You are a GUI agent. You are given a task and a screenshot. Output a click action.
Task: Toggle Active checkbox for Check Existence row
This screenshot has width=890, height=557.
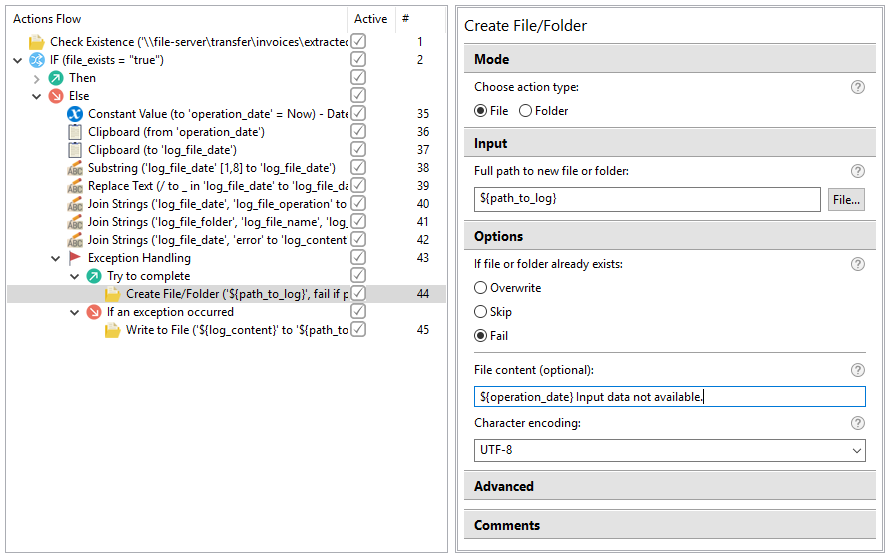358,41
